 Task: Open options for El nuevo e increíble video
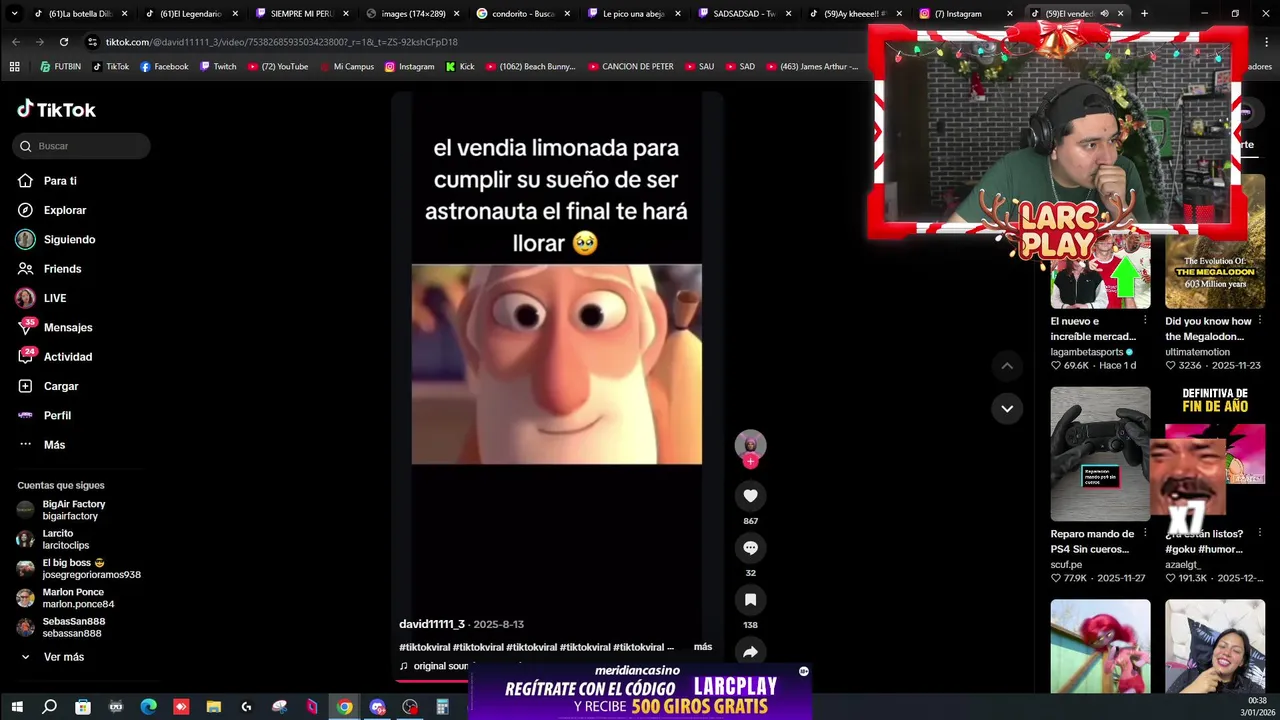click(x=1145, y=321)
